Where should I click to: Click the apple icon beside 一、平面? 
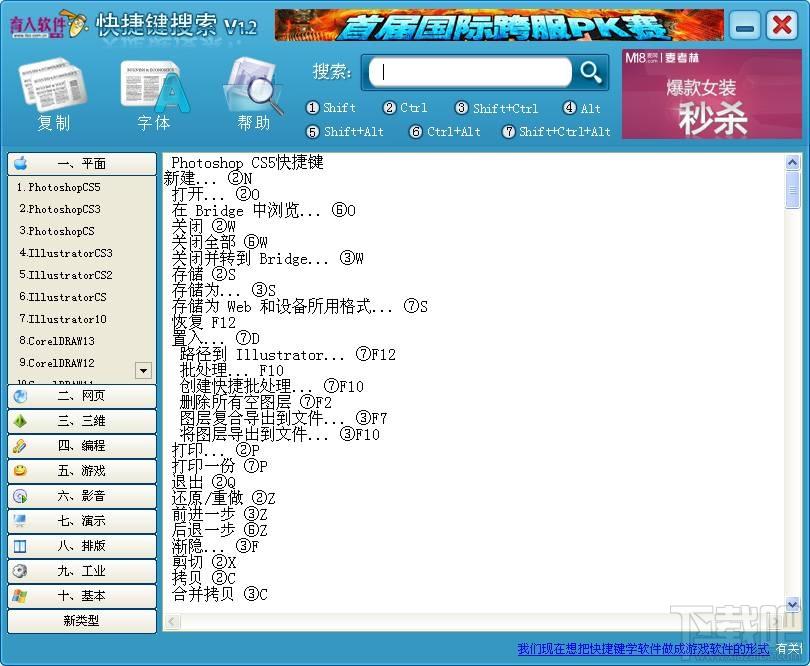(x=21, y=163)
